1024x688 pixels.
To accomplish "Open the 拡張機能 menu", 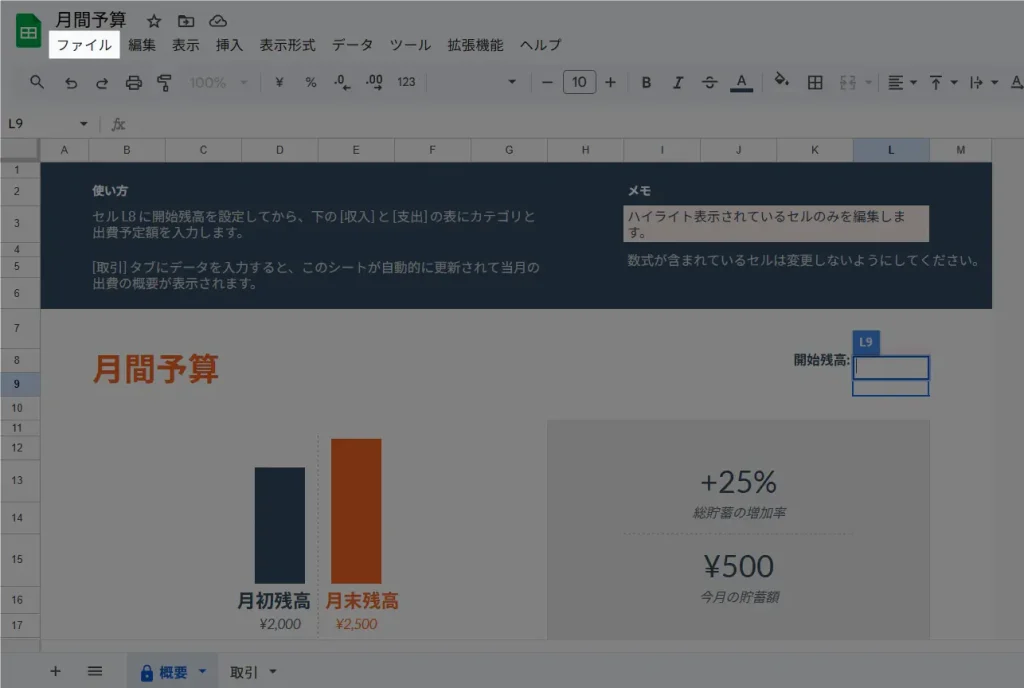I will [475, 45].
